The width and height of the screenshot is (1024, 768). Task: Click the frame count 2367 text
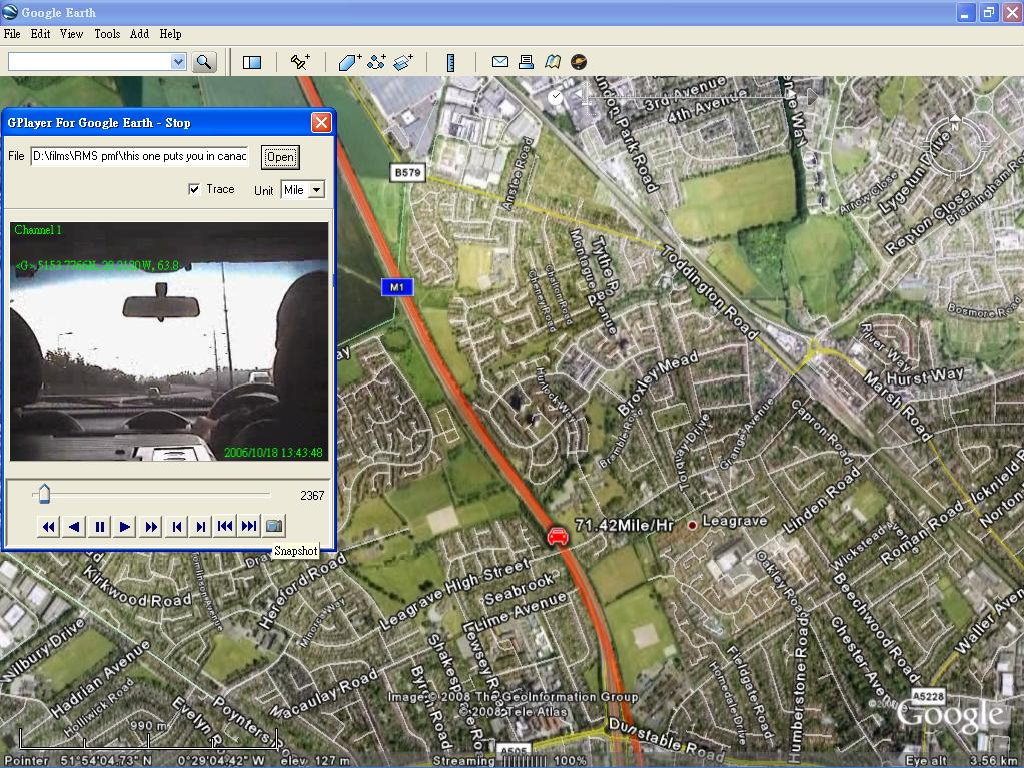[312, 496]
